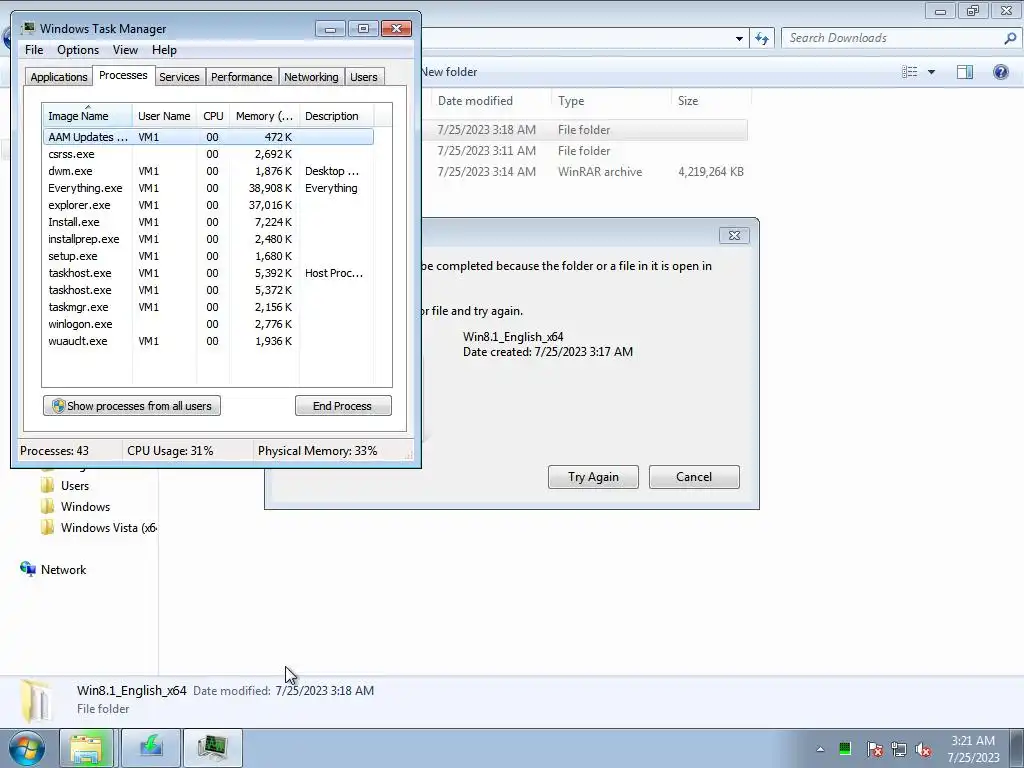Select the Everything.exe process

pos(208,188)
